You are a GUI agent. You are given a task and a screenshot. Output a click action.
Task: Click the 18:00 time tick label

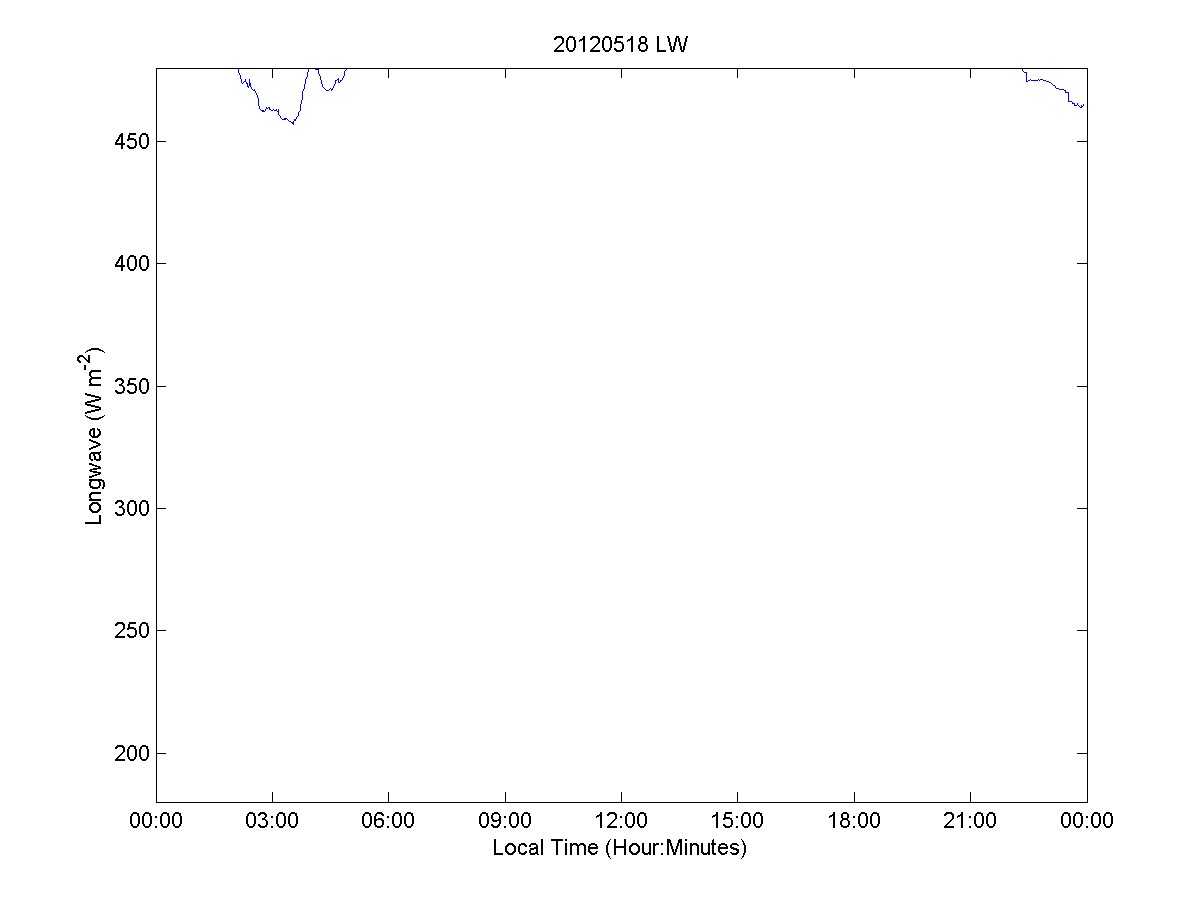point(854,821)
